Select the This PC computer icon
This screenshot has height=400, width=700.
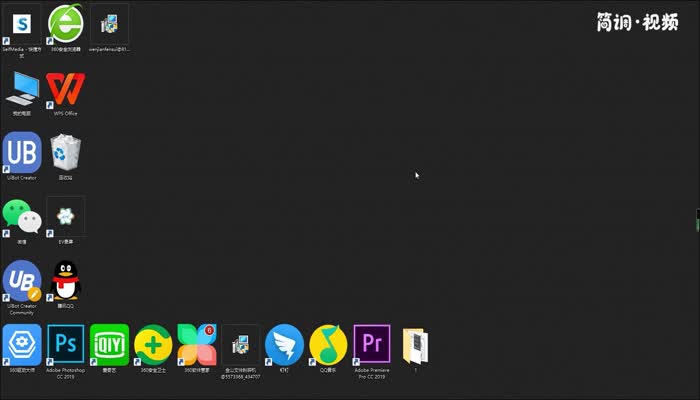(21, 90)
